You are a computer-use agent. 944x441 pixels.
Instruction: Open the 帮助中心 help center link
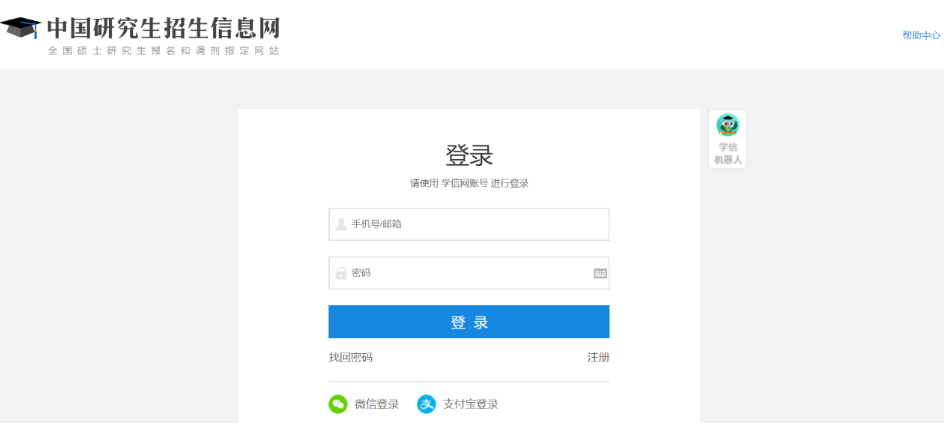pyautogui.click(x=920, y=35)
